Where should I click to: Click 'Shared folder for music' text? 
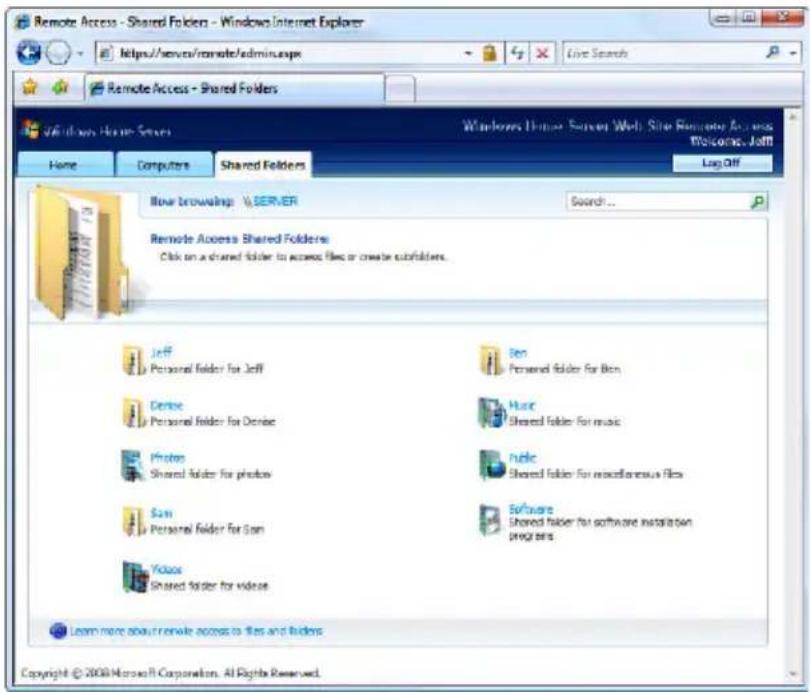[x=565, y=421]
